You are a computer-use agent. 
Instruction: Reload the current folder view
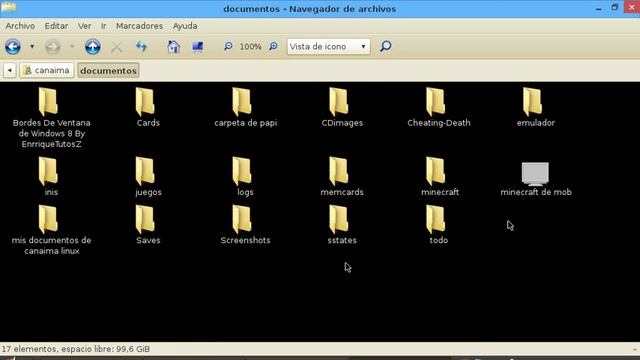pyautogui.click(x=141, y=47)
